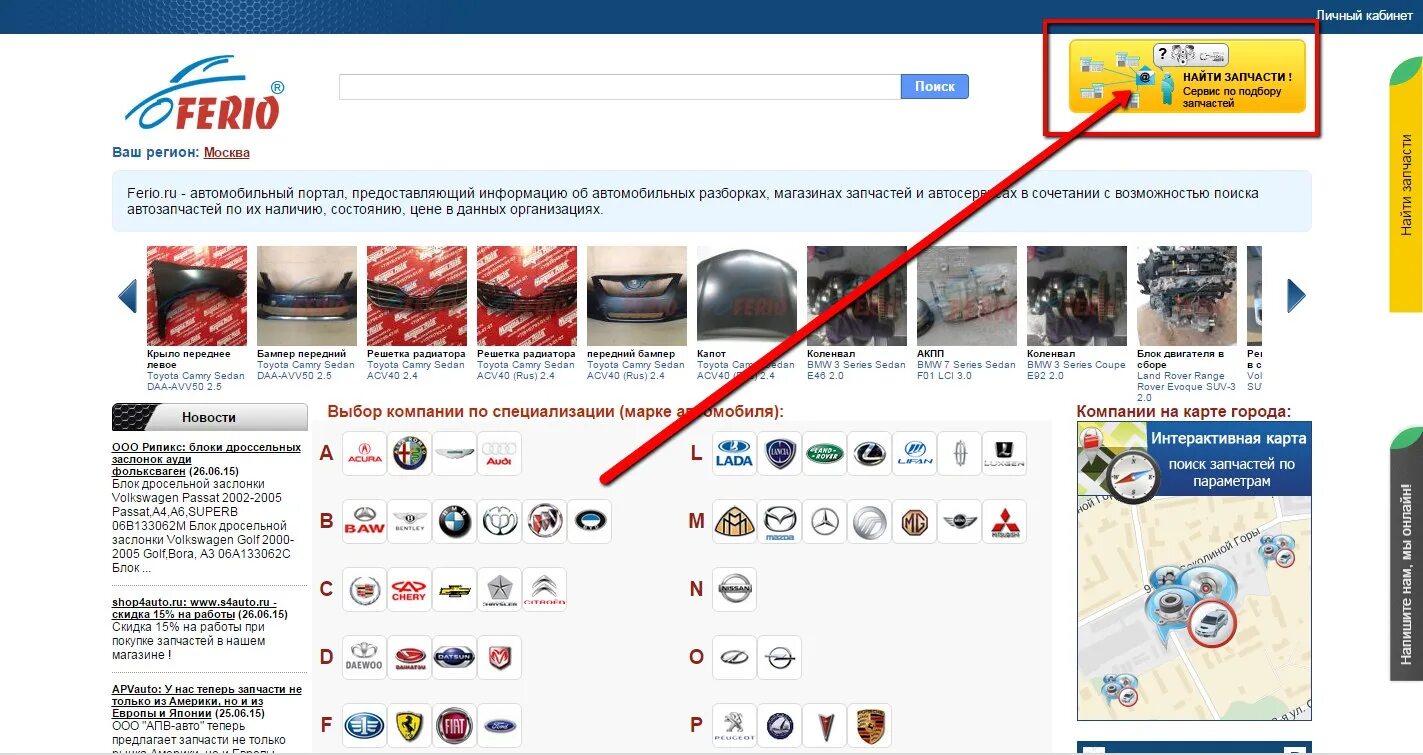Click the Mercedes three-pointed star logo
Viewport: 1423px width, 755px height.
824,522
